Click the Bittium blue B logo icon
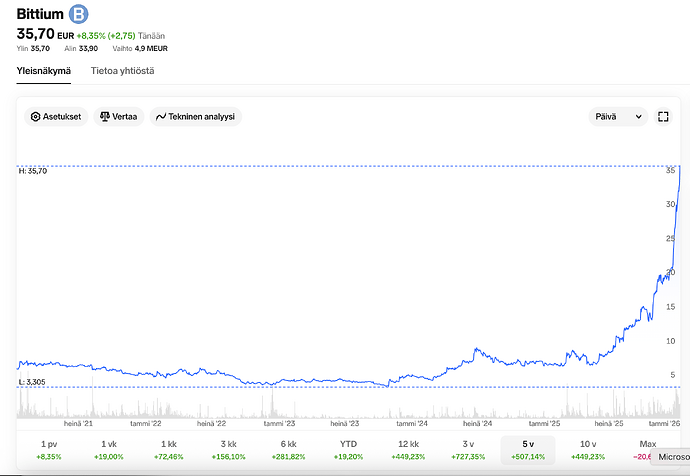The width and height of the screenshot is (690, 476). (x=77, y=14)
